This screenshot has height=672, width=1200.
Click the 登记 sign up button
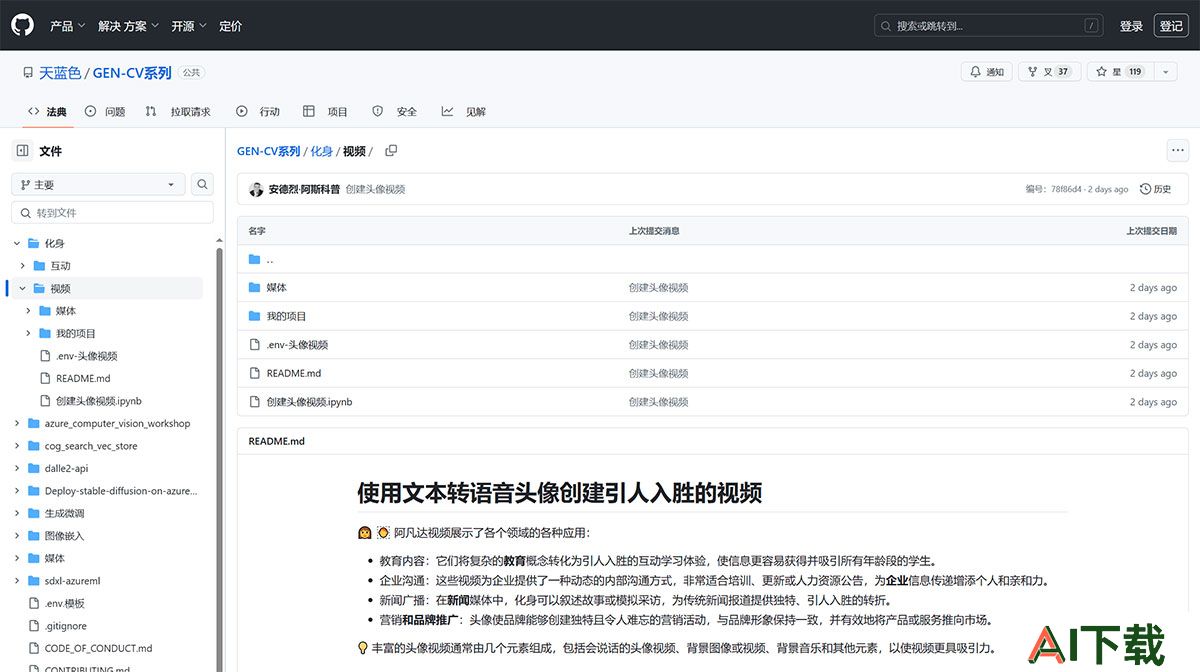pos(1171,26)
